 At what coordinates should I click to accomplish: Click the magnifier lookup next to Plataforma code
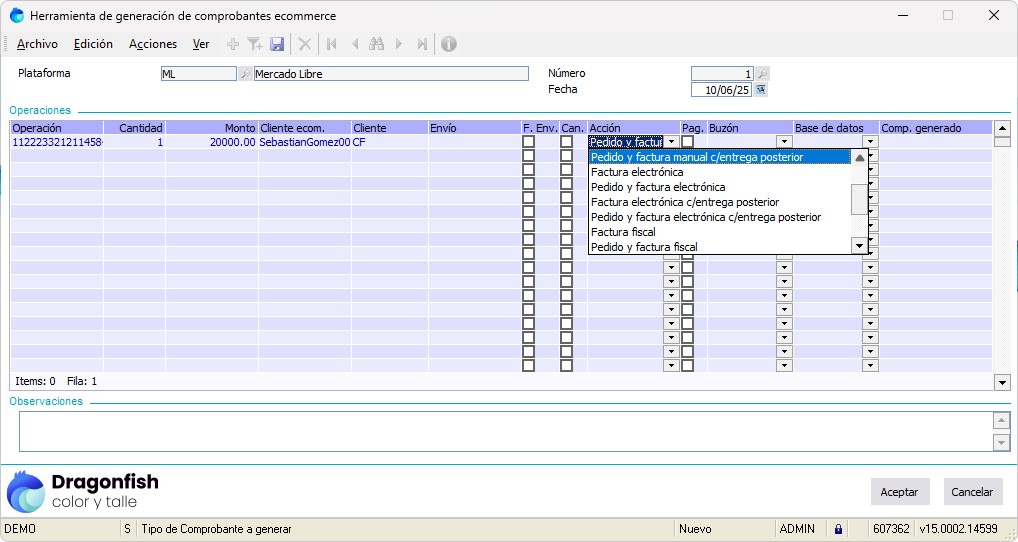click(245, 74)
